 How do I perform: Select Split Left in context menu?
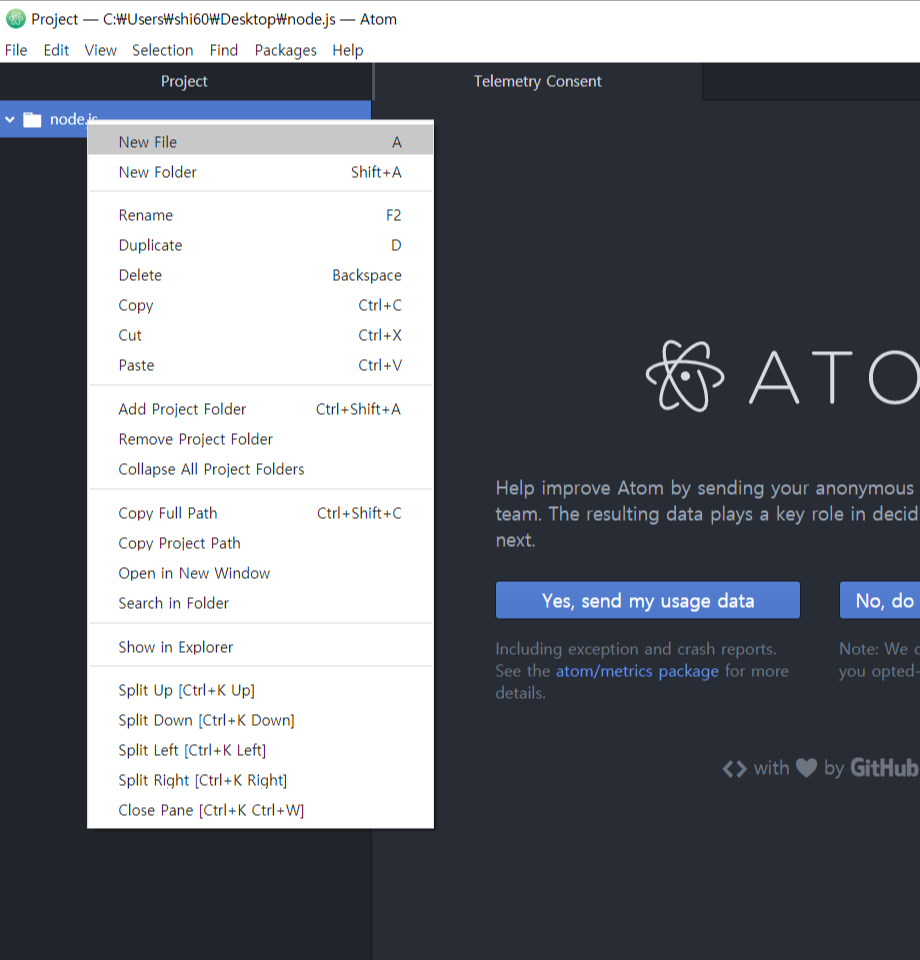[260, 750]
